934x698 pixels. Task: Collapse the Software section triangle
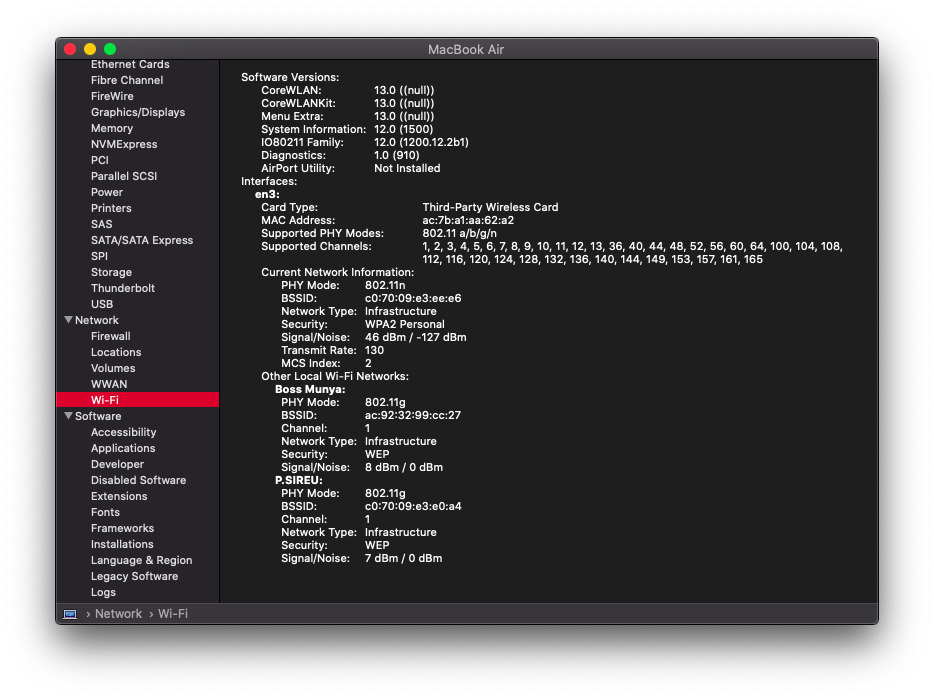[69, 416]
